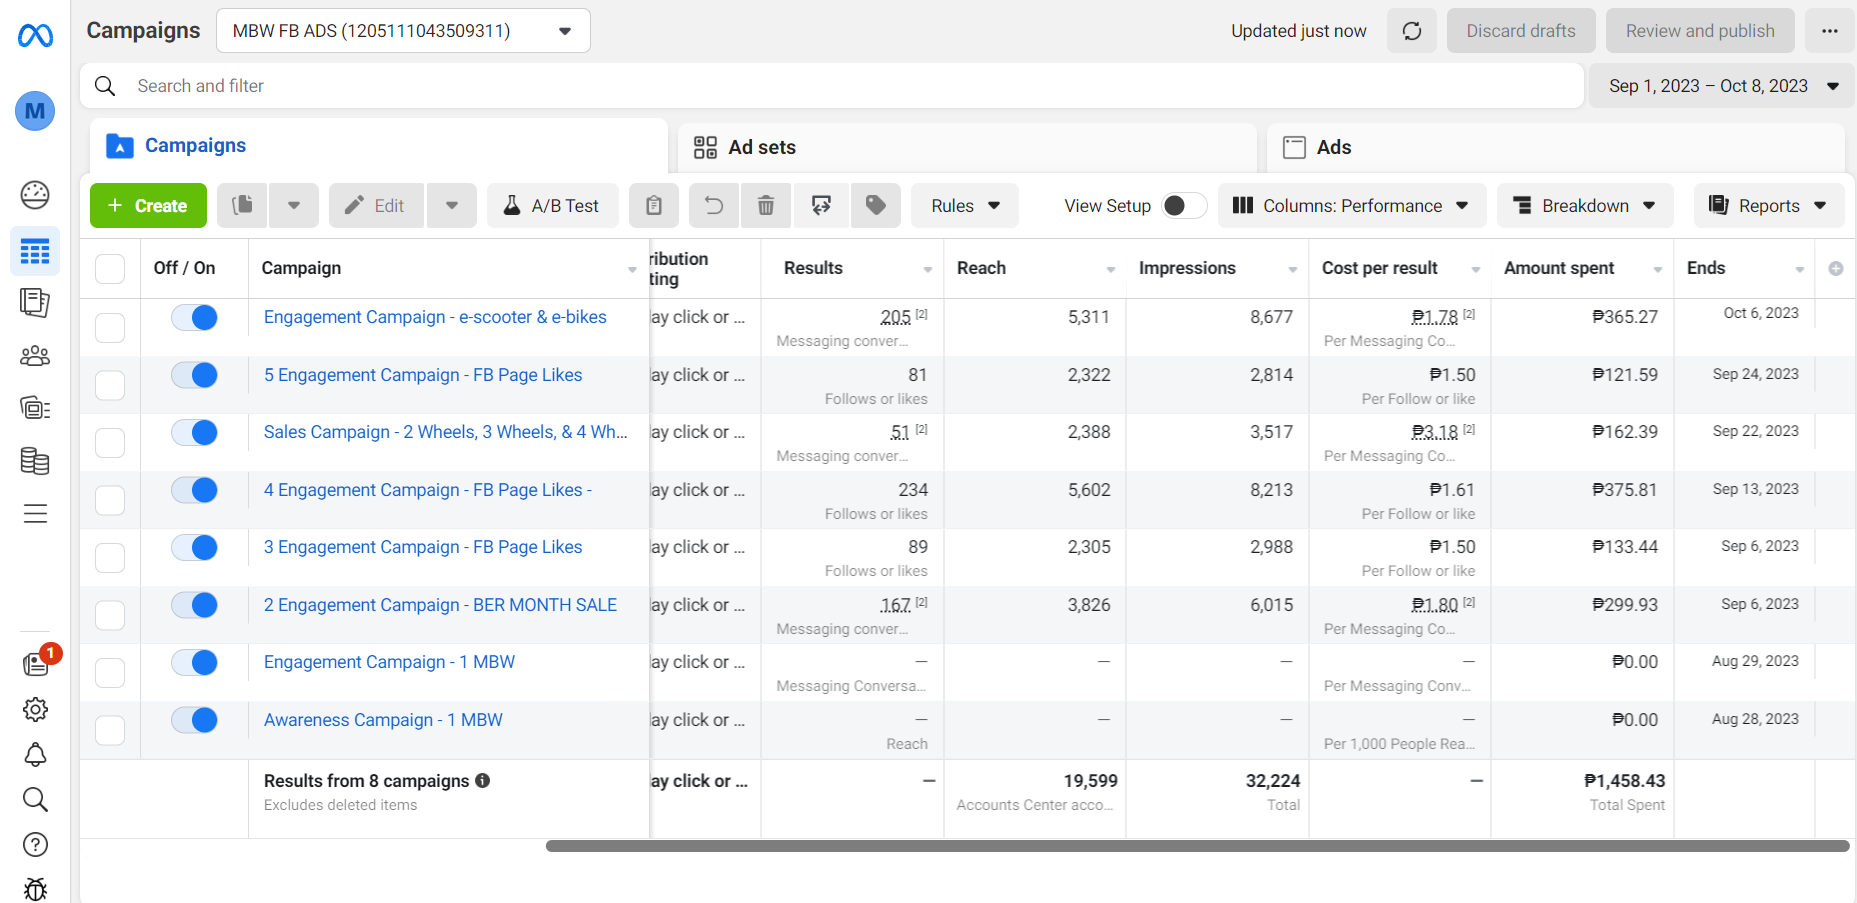The height and width of the screenshot is (903, 1857).
Task: Open the Help question mark icon
Action: 35,845
